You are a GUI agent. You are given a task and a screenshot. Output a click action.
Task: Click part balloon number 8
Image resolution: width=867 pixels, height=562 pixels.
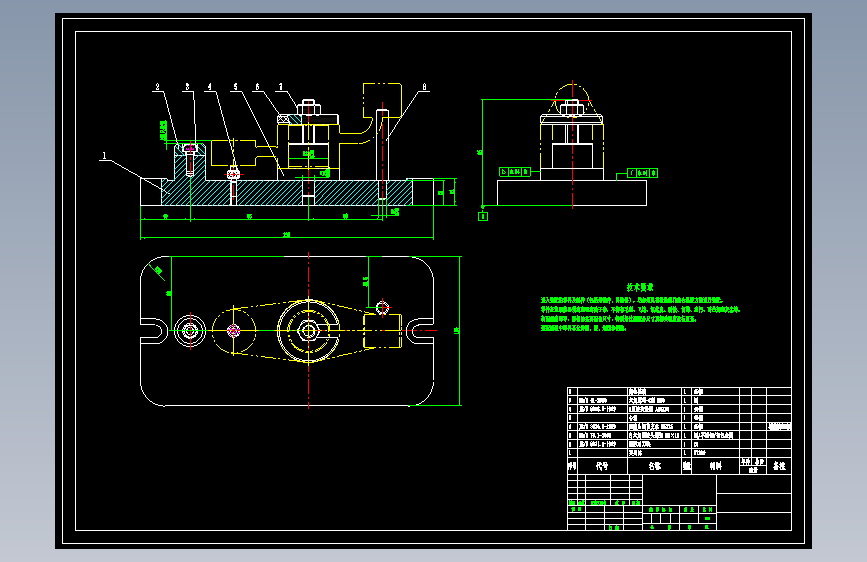point(425,87)
